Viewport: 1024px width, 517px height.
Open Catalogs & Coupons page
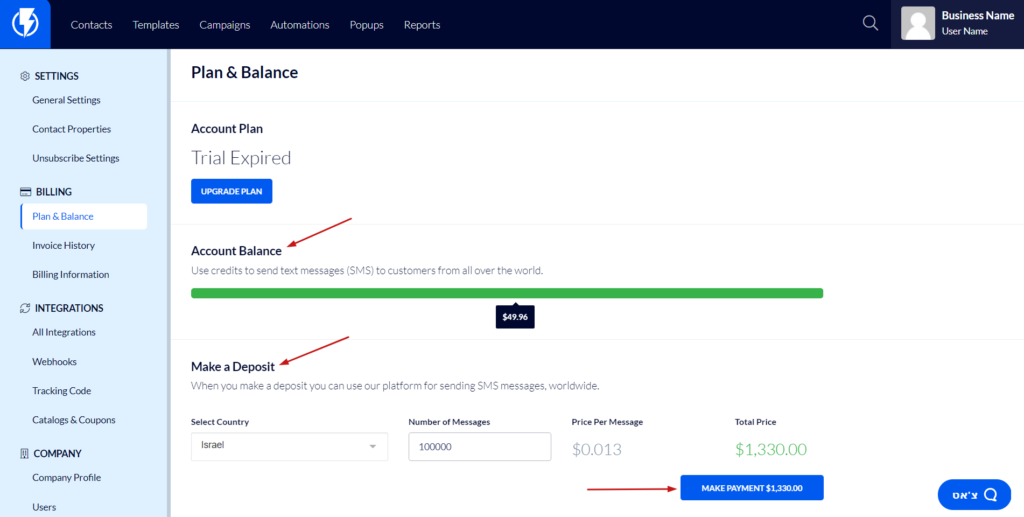tap(74, 420)
